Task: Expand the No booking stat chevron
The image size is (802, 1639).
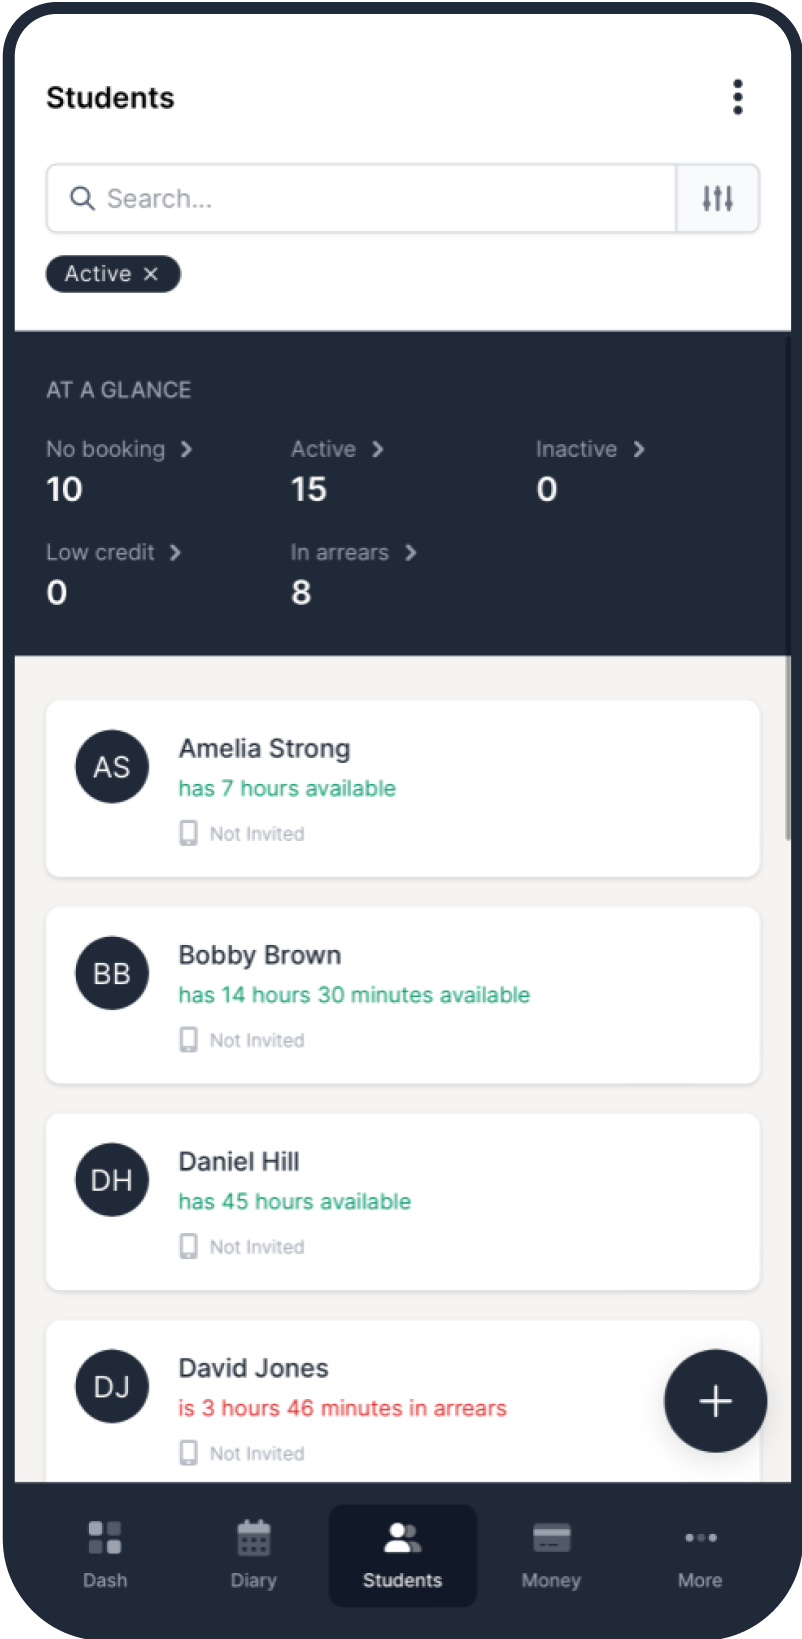Action: point(186,450)
